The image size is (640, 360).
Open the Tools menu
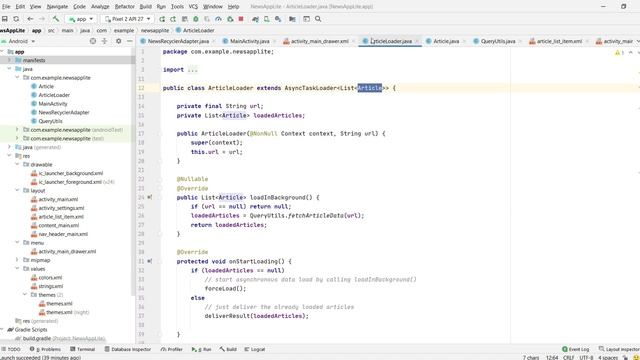pyautogui.click(x=177, y=7)
